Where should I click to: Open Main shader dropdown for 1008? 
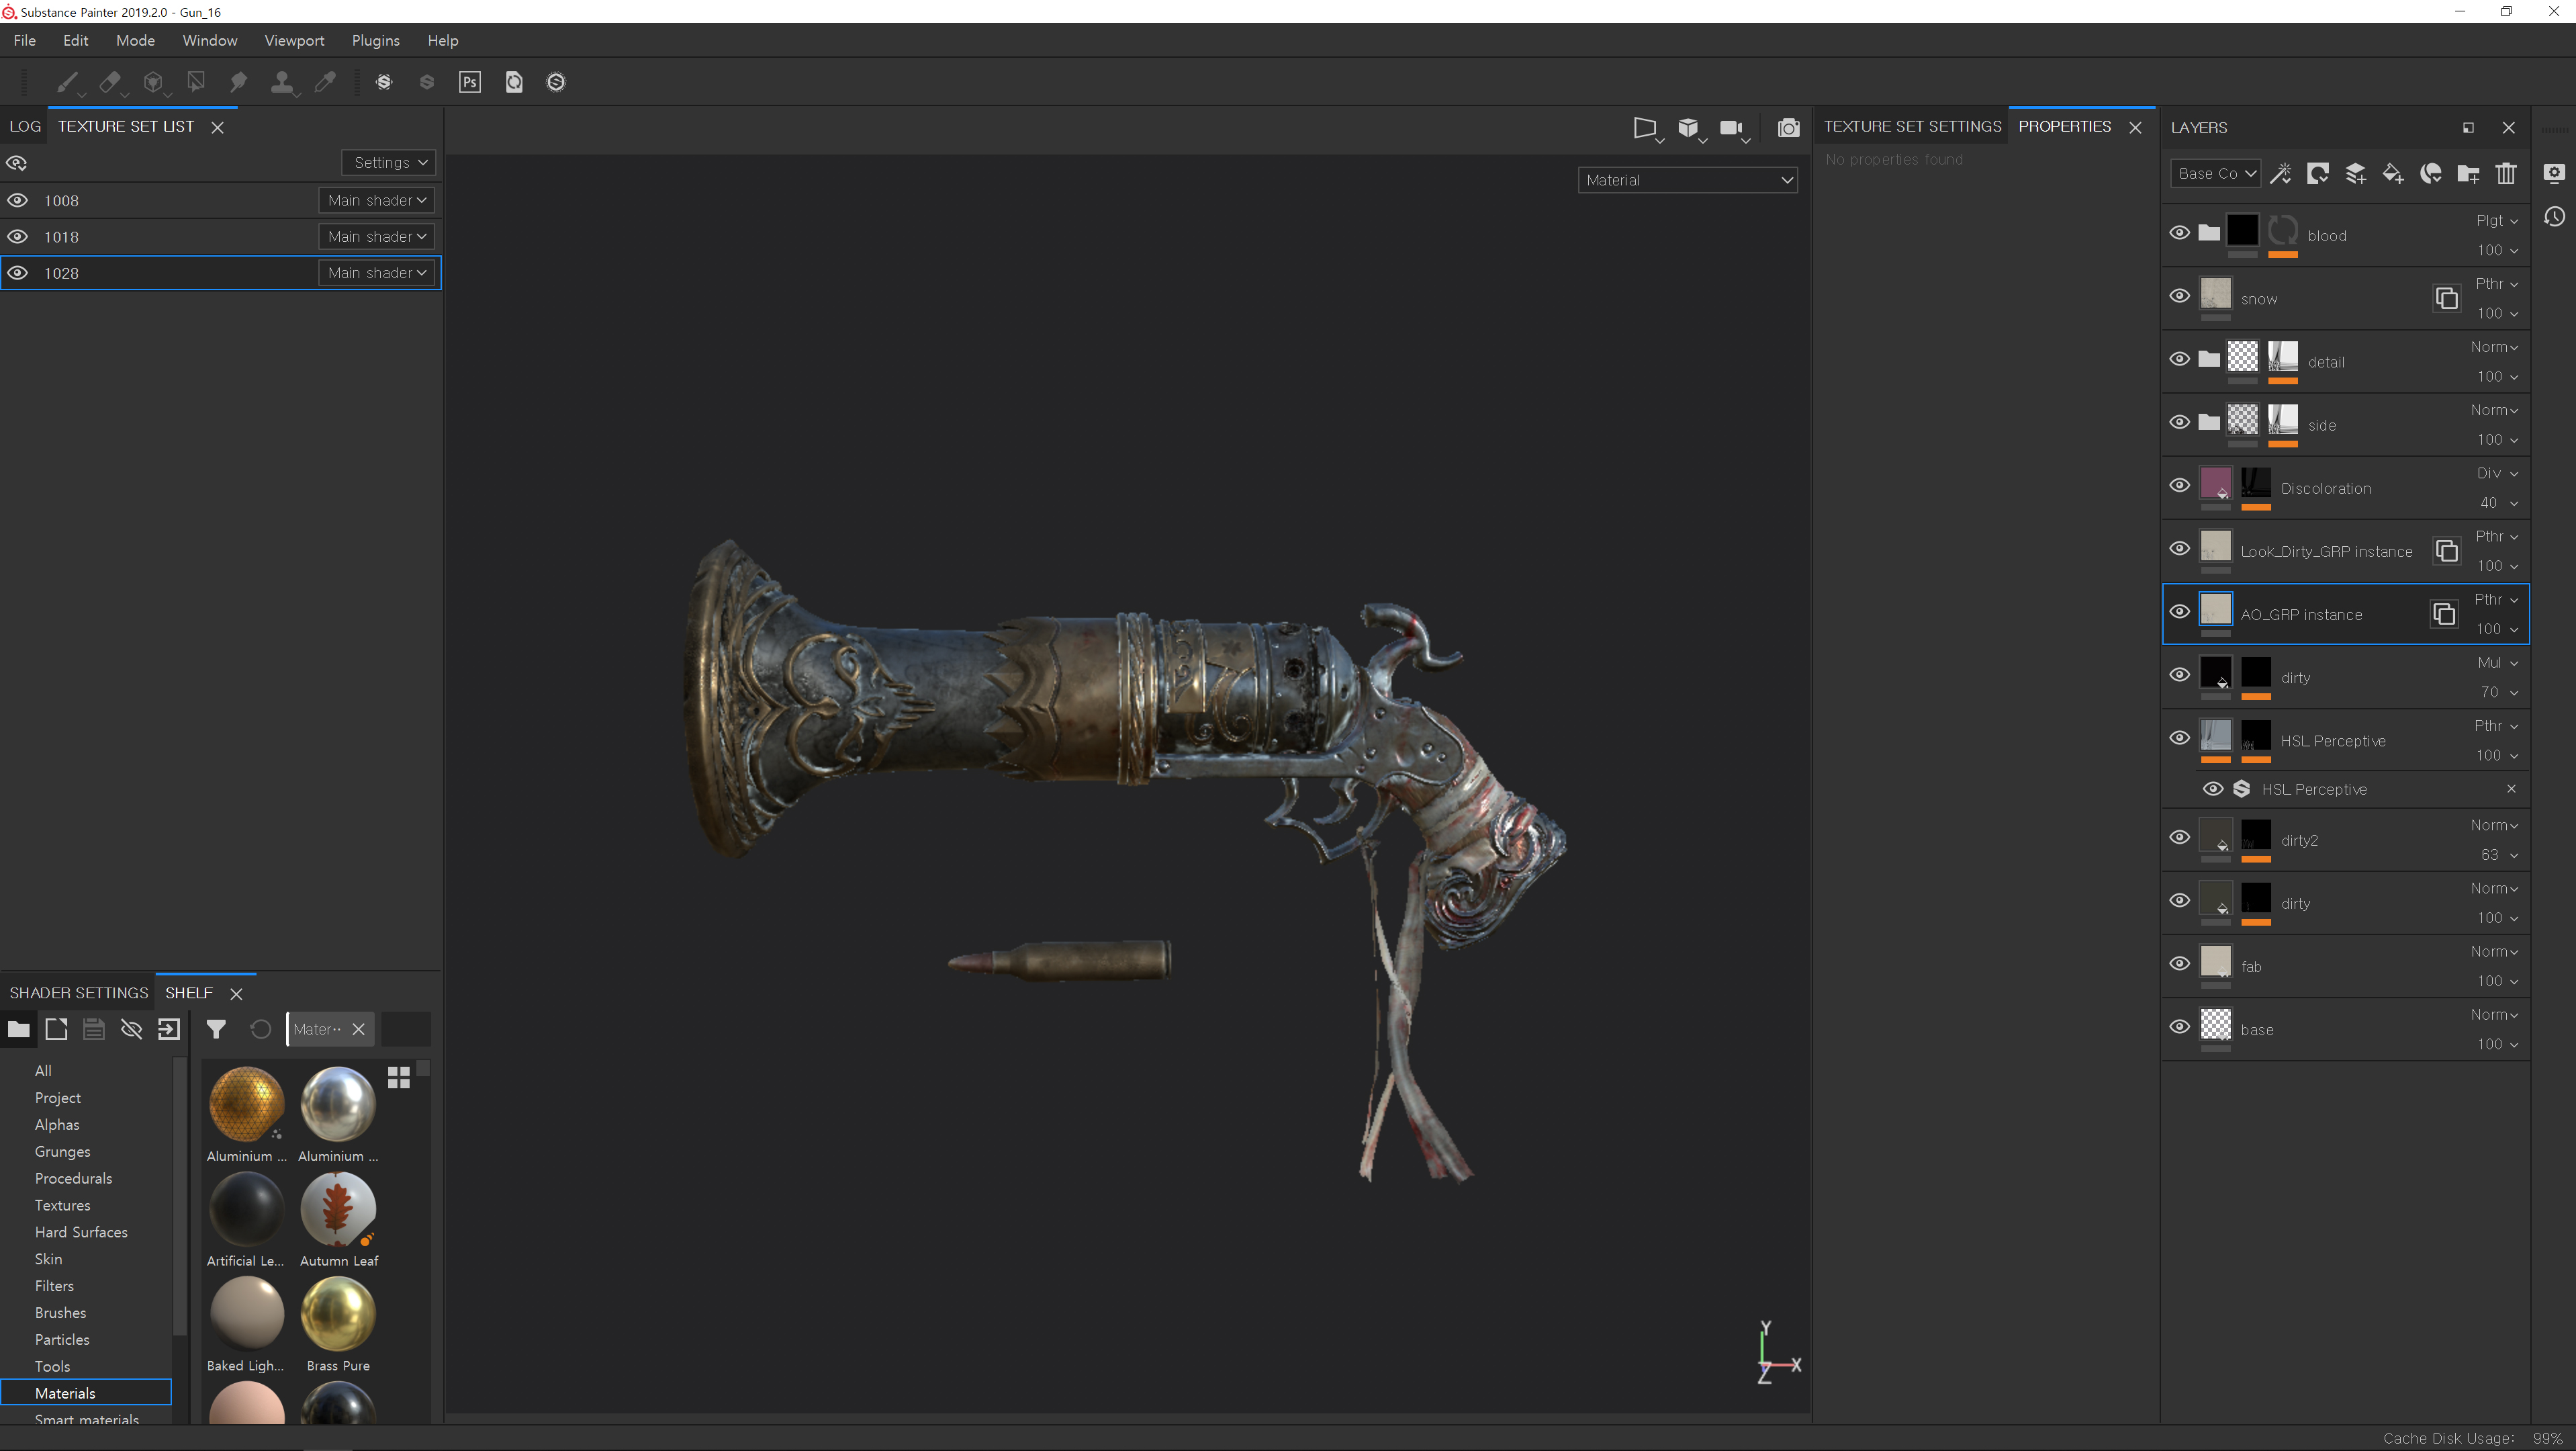click(x=377, y=200)
